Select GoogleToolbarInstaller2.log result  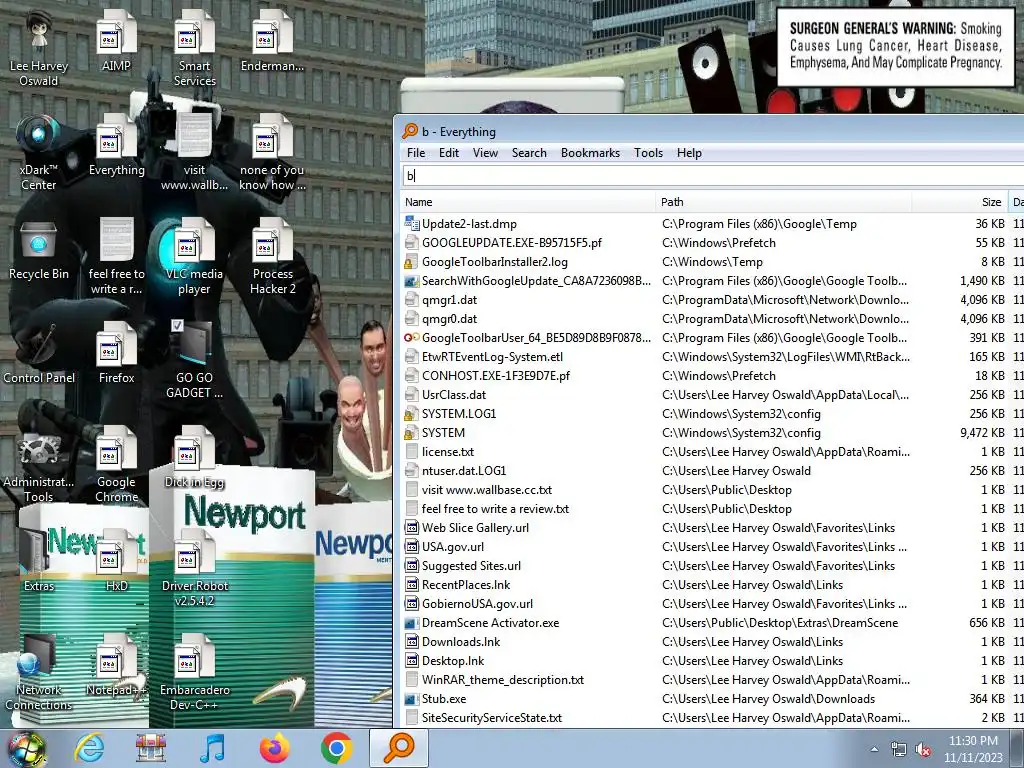pos(712,262)
